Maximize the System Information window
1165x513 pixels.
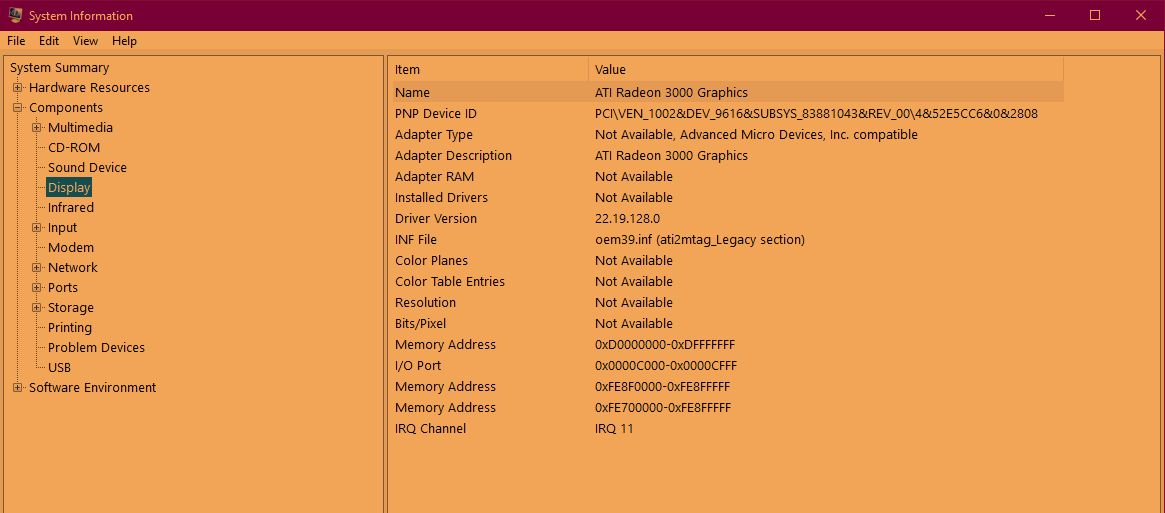pos(1095,15)
